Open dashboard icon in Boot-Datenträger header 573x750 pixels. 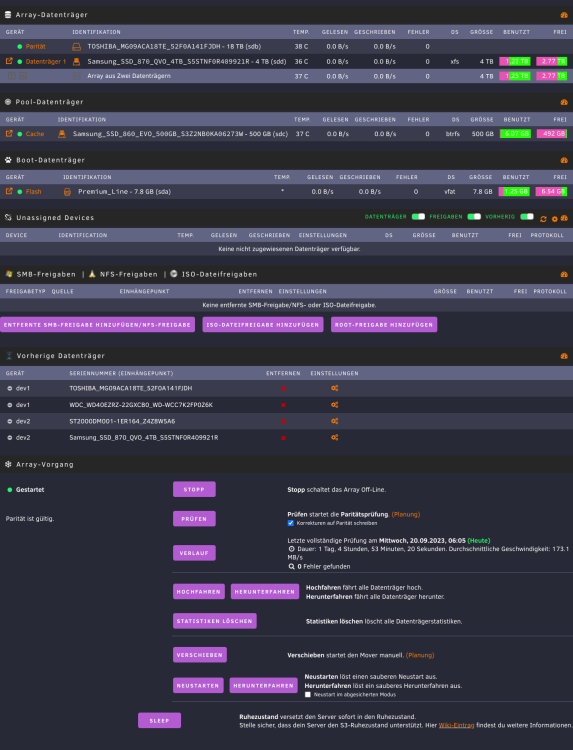point(564,160)
